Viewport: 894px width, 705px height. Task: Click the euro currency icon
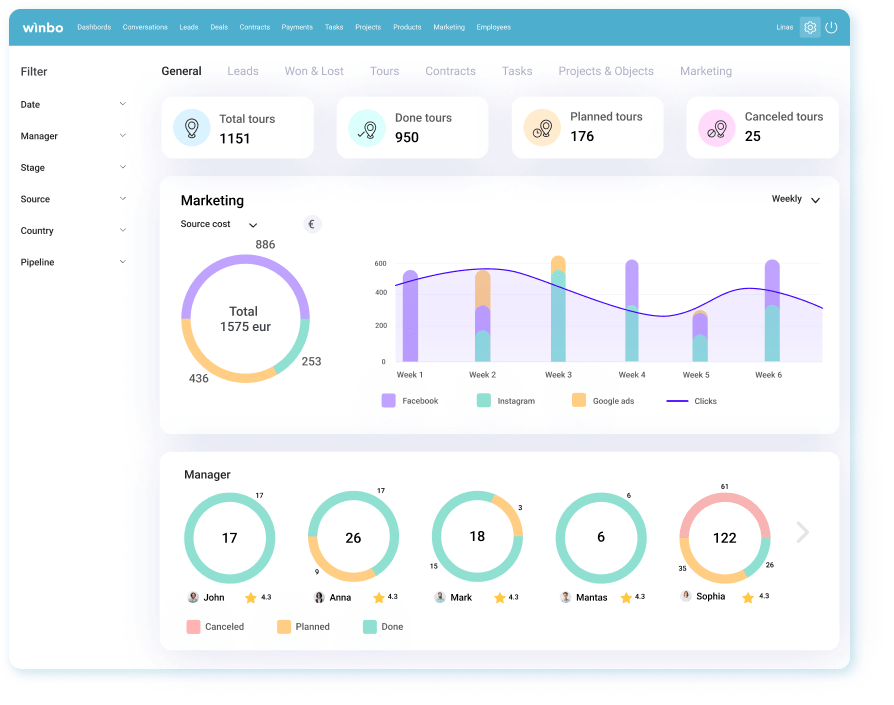coord(312,224)
